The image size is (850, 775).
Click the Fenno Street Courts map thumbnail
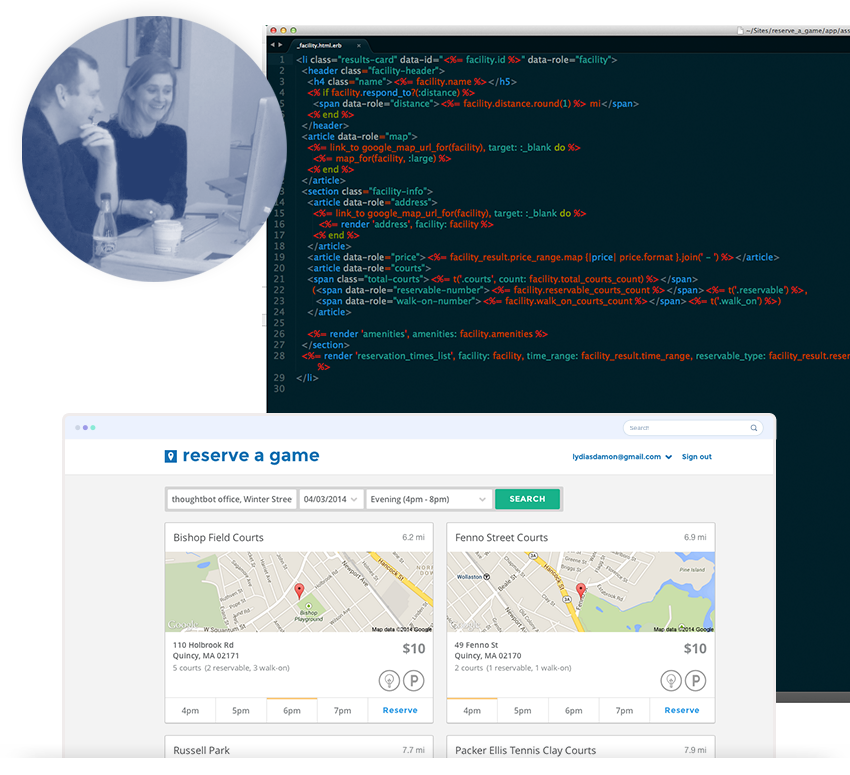pos(581,592)
